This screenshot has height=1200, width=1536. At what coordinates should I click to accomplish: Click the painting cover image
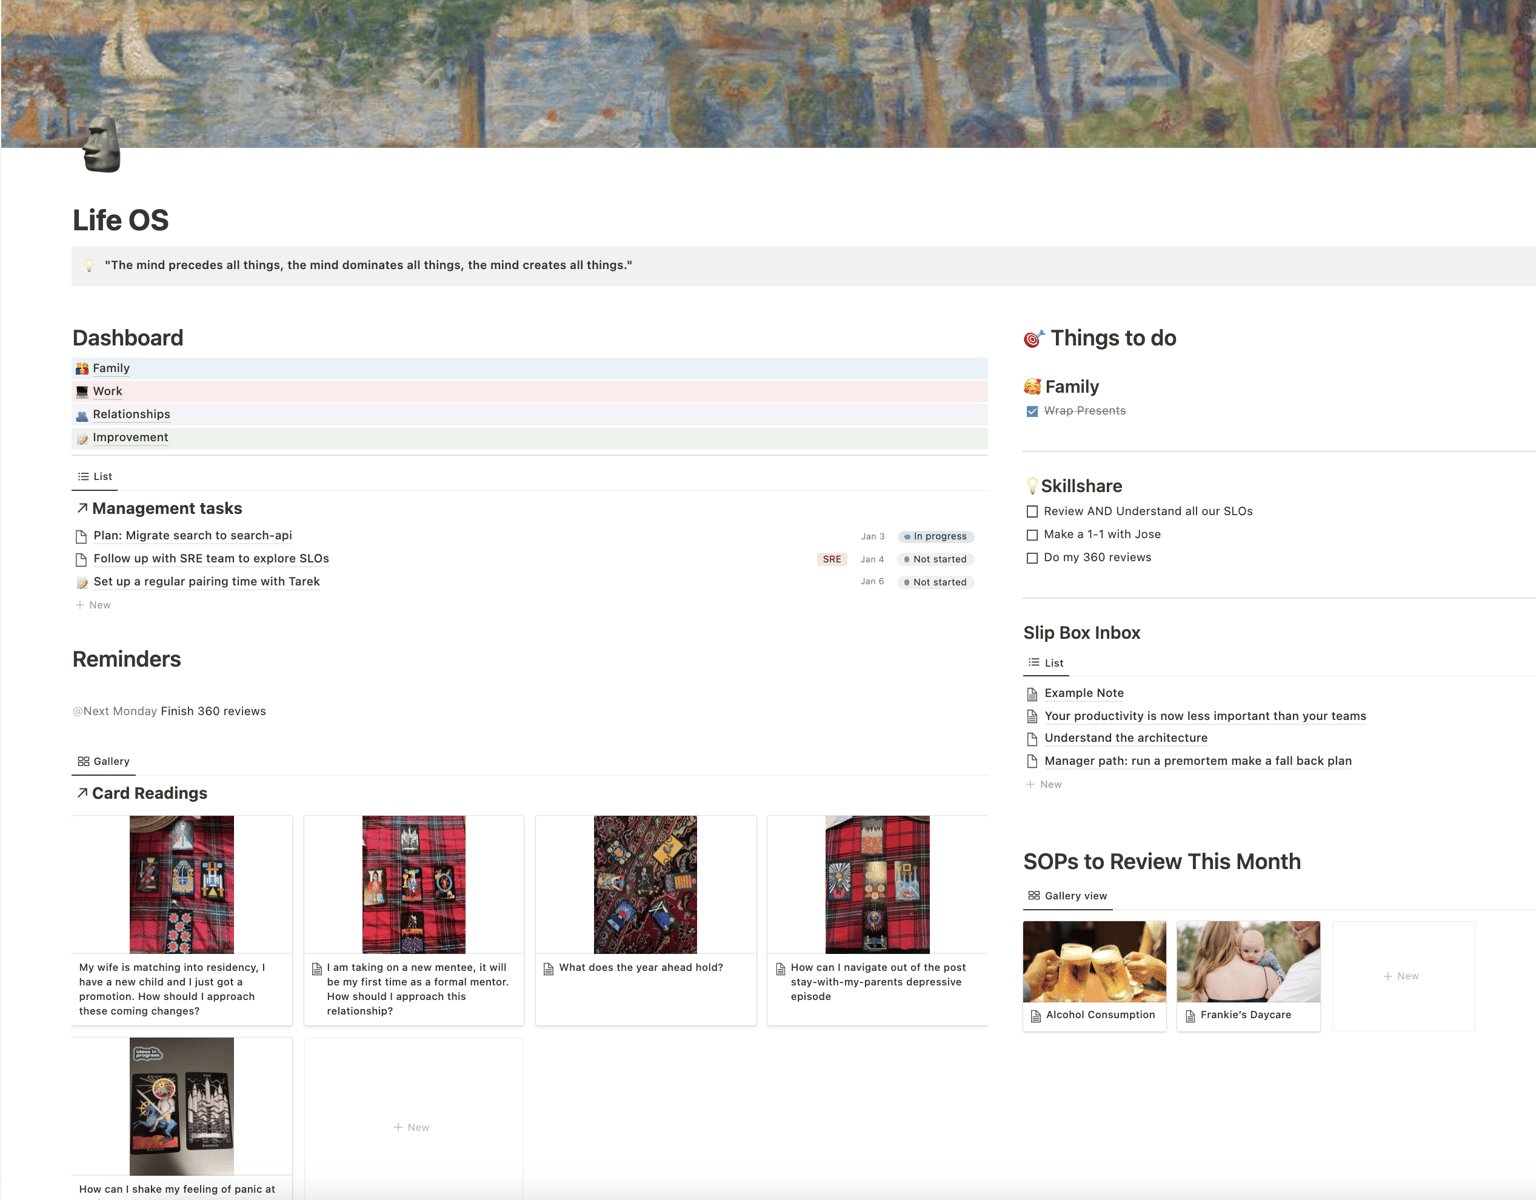tap(768, 74)
